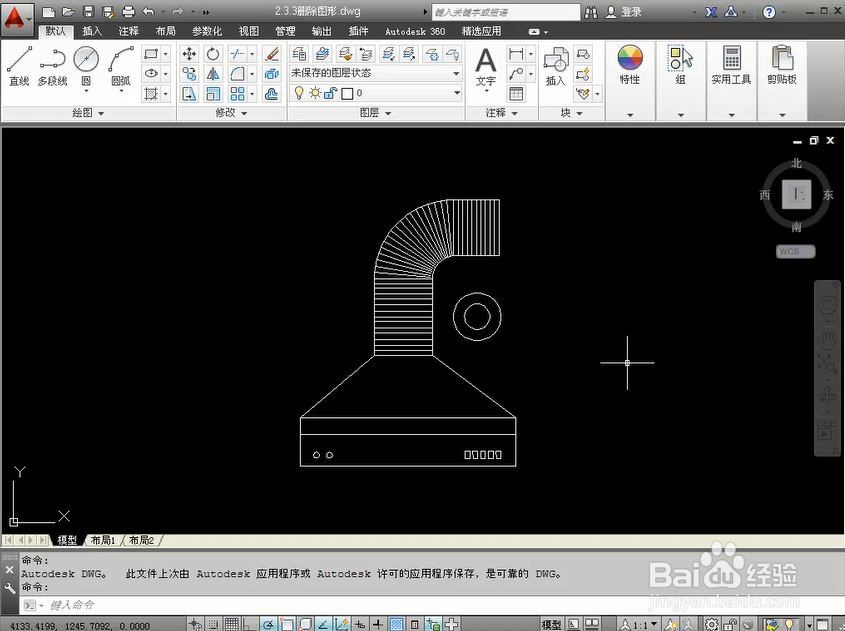Activate the Copy tool
845x631 pixels.
(x=189, y=73)
